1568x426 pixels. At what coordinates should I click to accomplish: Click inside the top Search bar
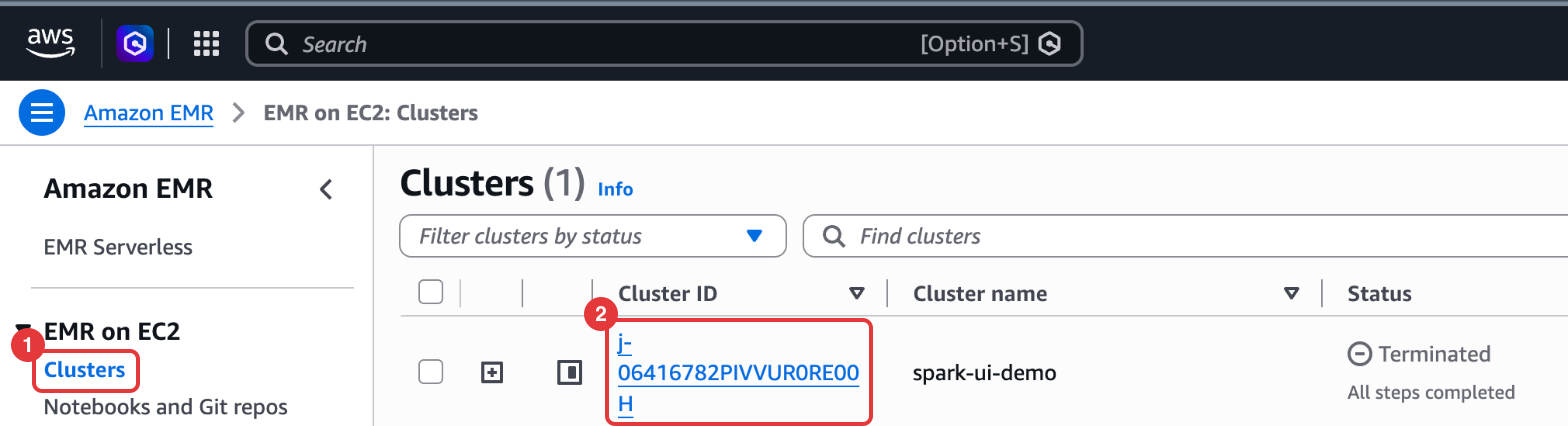664,44
